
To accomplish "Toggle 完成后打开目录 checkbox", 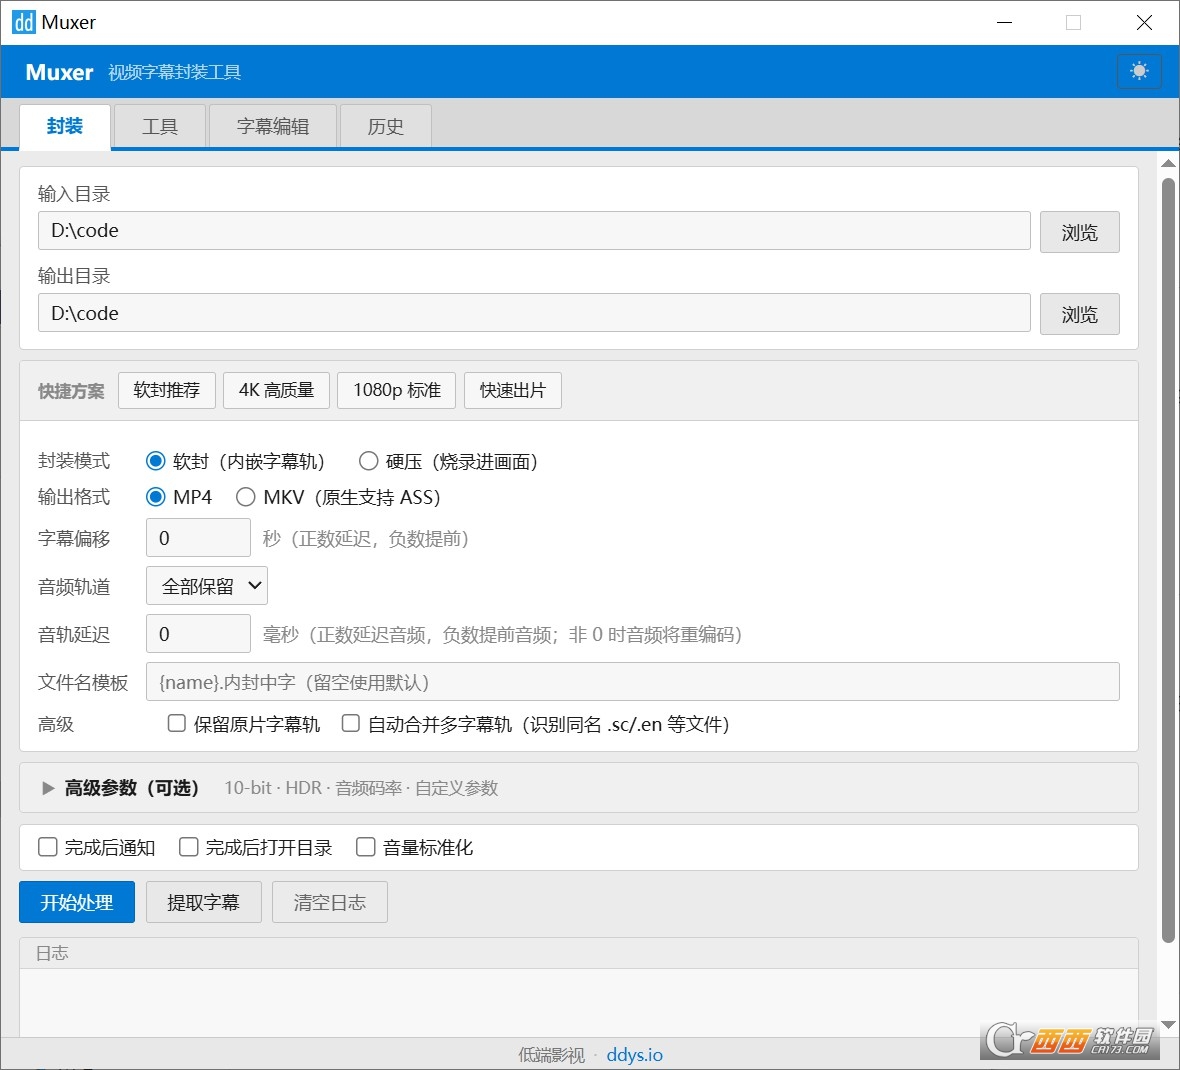I will 189,847.
